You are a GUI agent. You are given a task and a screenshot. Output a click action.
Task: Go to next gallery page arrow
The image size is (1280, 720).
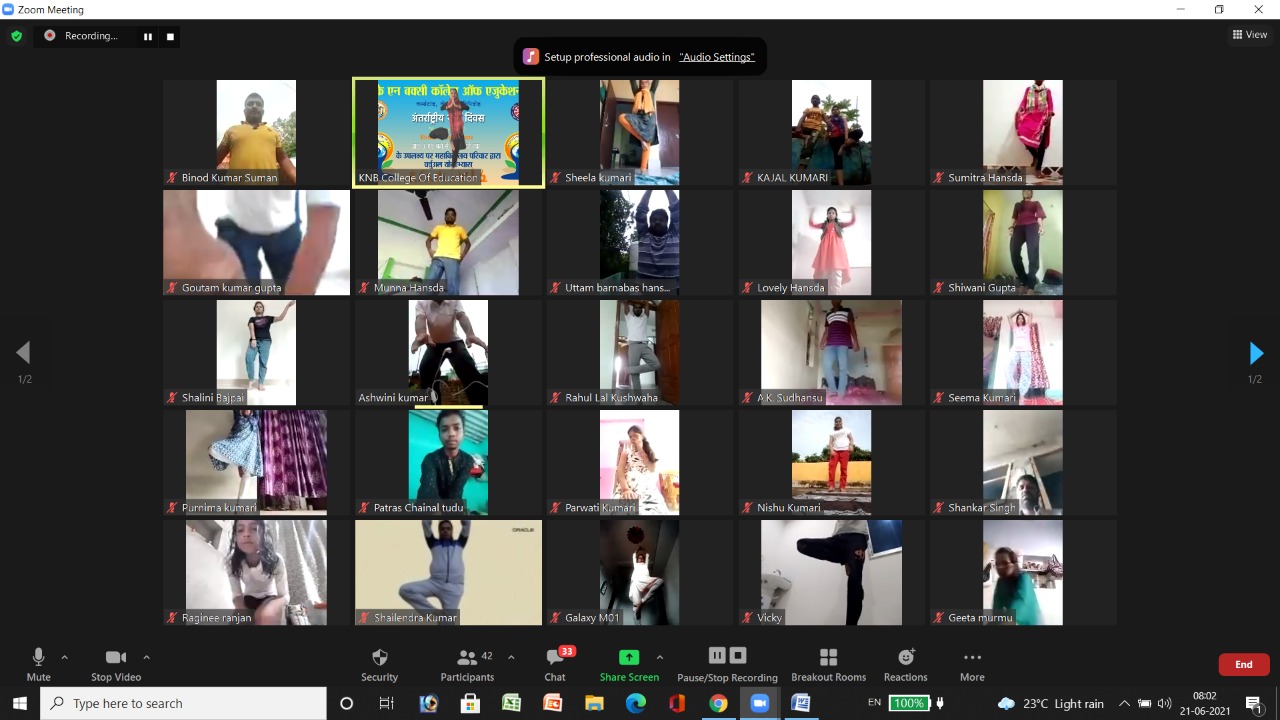(x=1256, y=353)
